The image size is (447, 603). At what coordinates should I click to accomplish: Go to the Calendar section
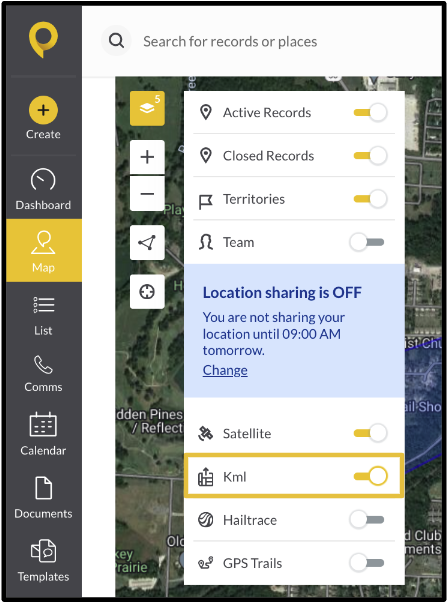[43, 435]
